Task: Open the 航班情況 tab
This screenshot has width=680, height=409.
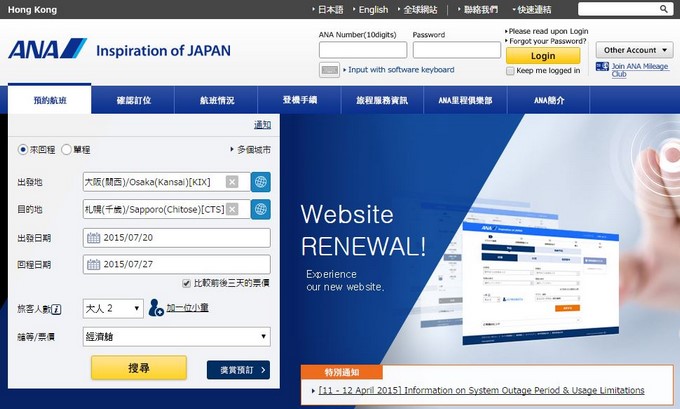Action: point(216,100)
